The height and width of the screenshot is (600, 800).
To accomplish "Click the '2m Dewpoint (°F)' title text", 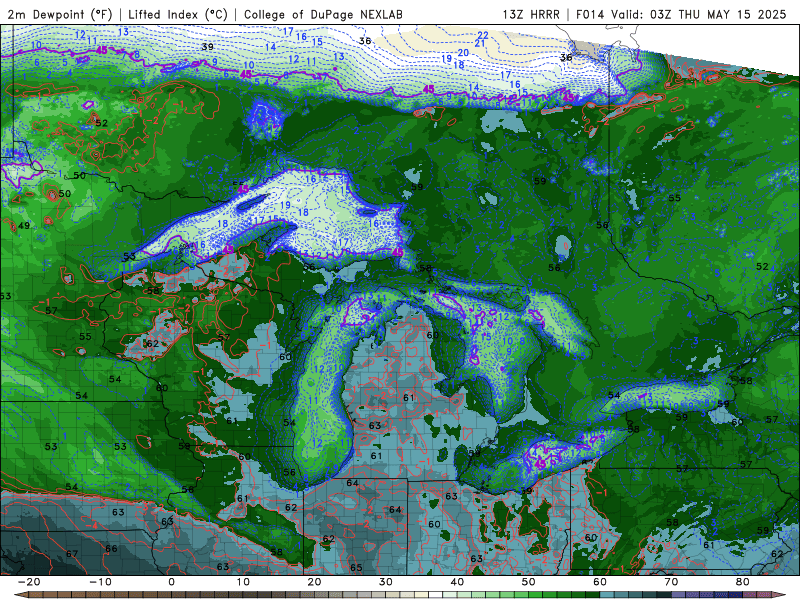I will point(60,14).
